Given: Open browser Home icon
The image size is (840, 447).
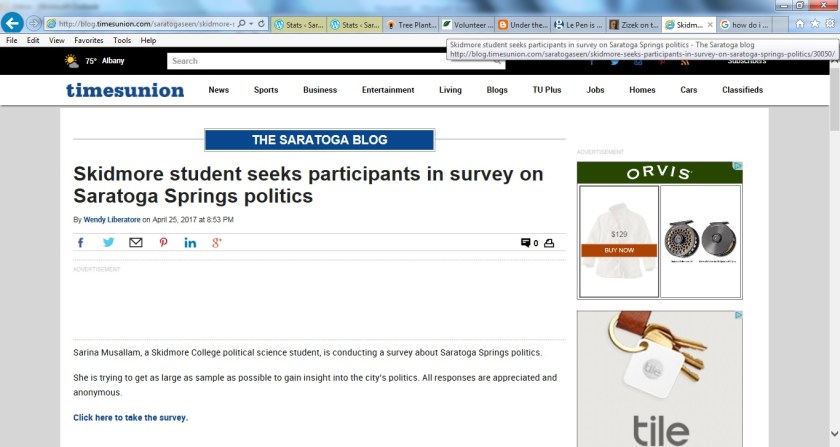Looking at the screenshot, I should (798, 22).
